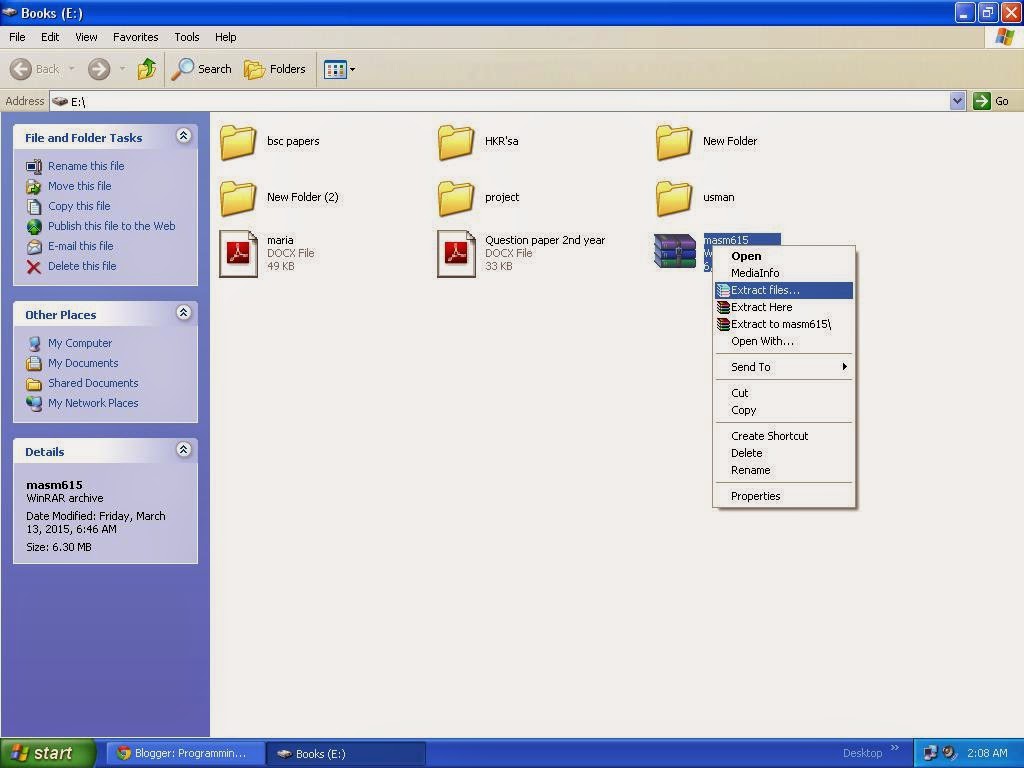Open the Address bar dropdown list
This screenshot has height=768, width=1024.
click(957, 101)
